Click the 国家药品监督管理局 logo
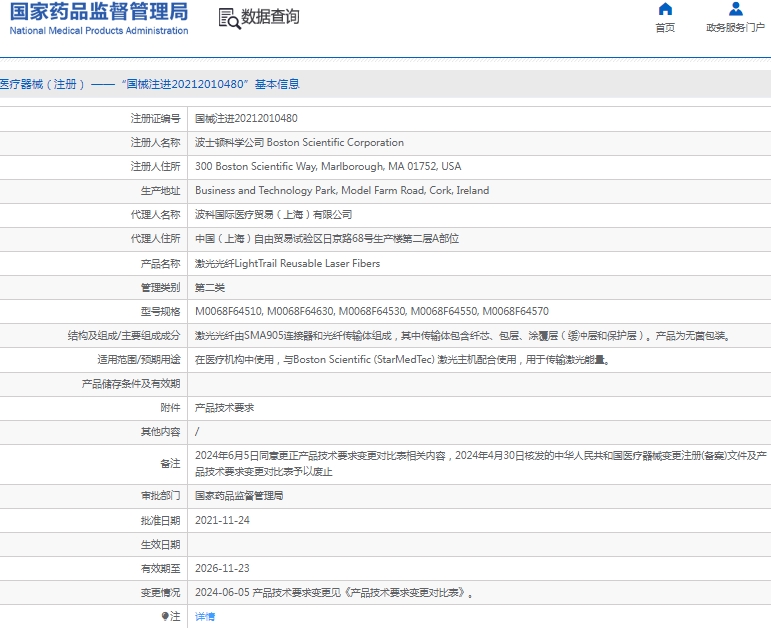This screenshot has height=628, width=771. coord(99,12)
